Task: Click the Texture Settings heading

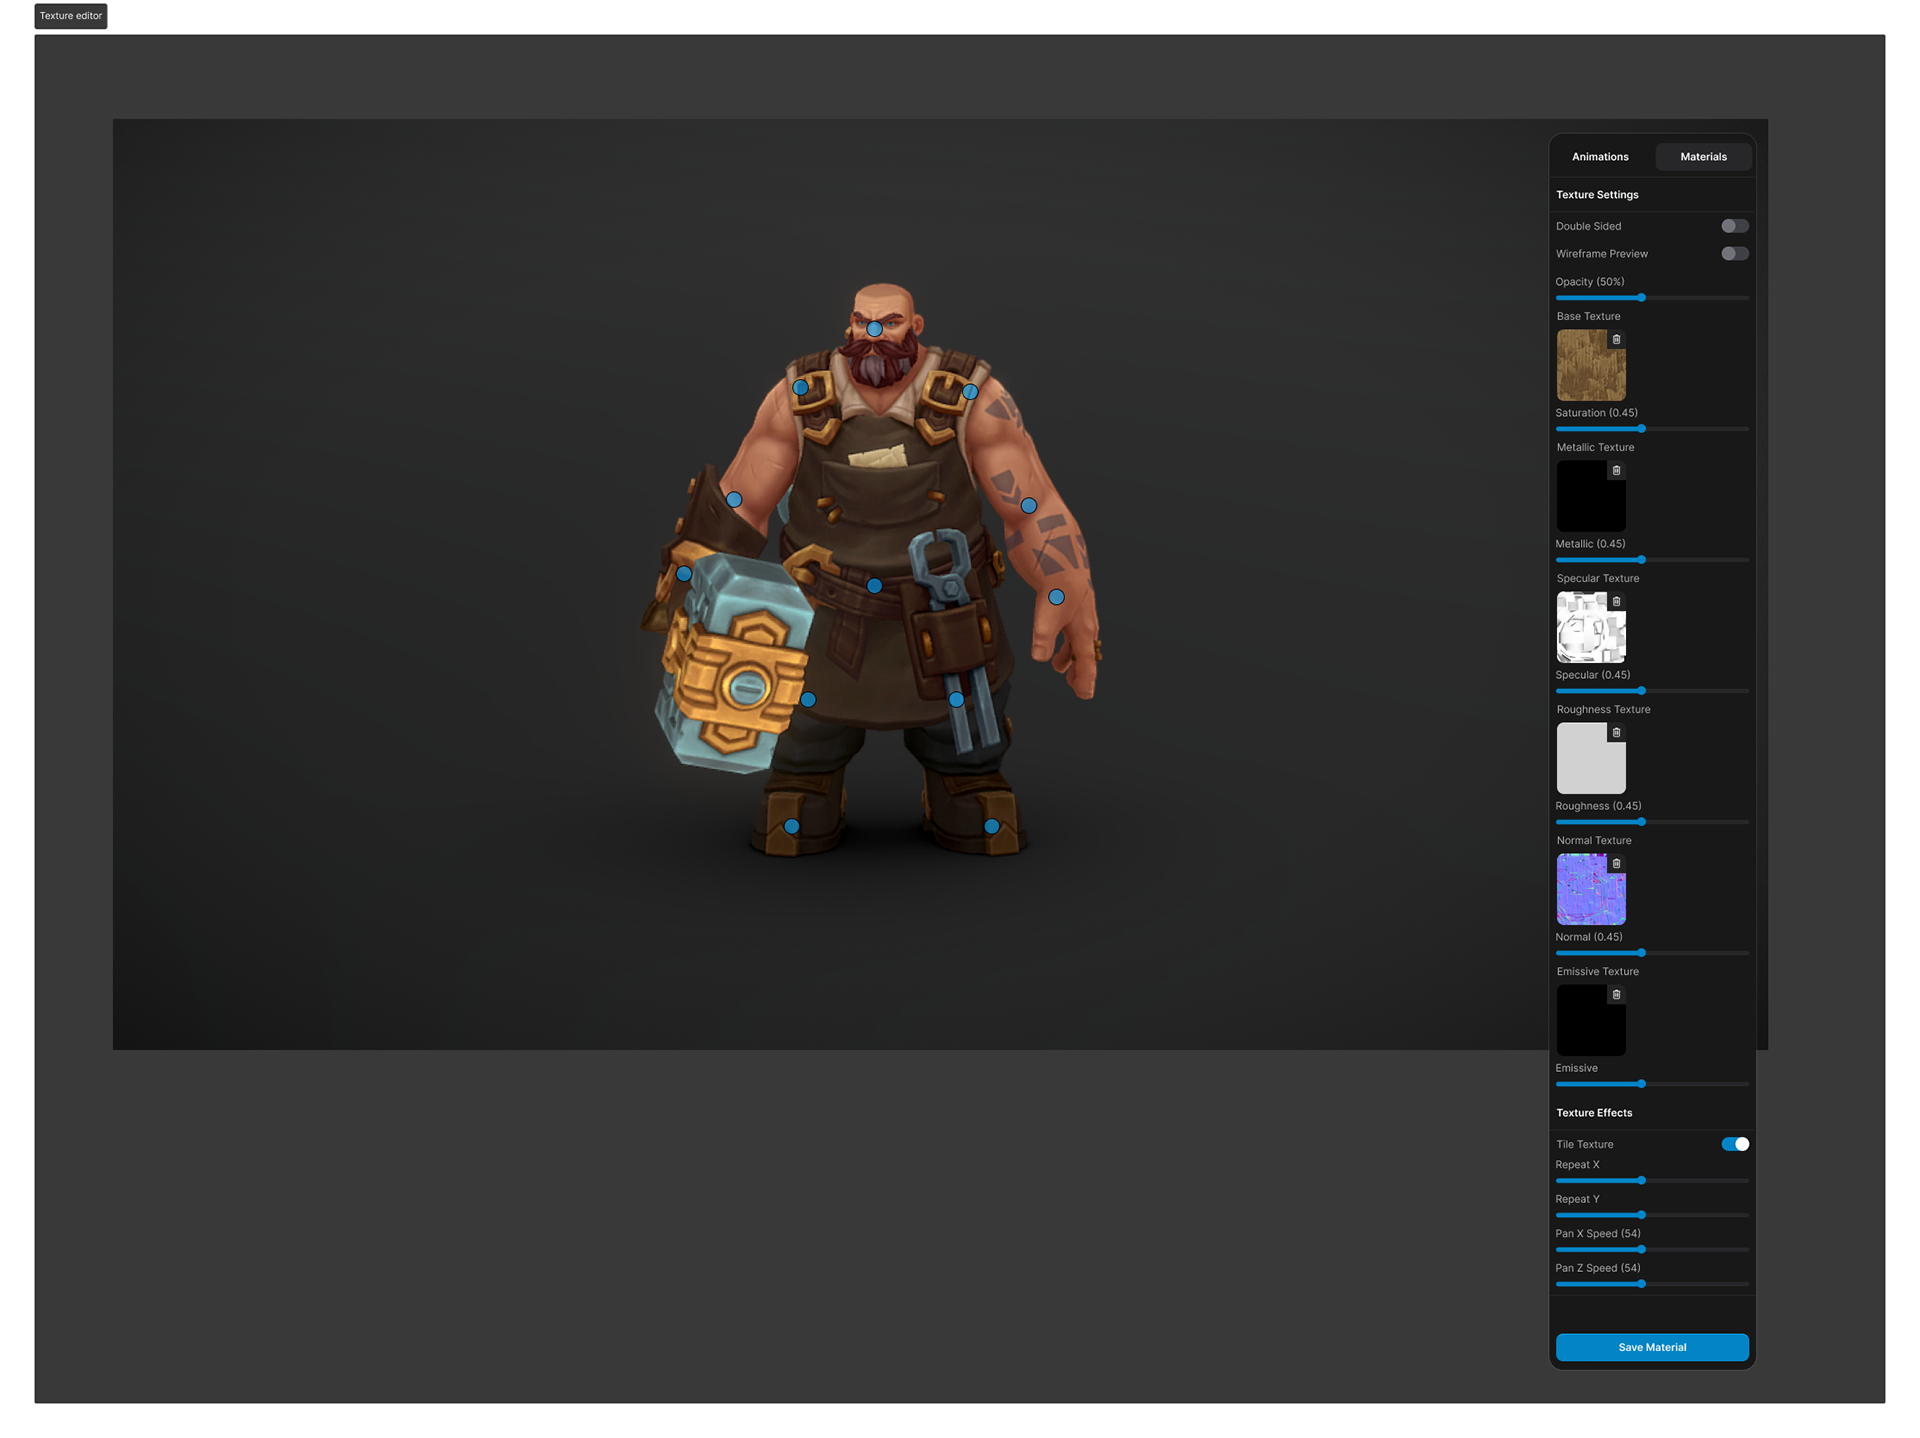Action: click(x=1597, y=195)
